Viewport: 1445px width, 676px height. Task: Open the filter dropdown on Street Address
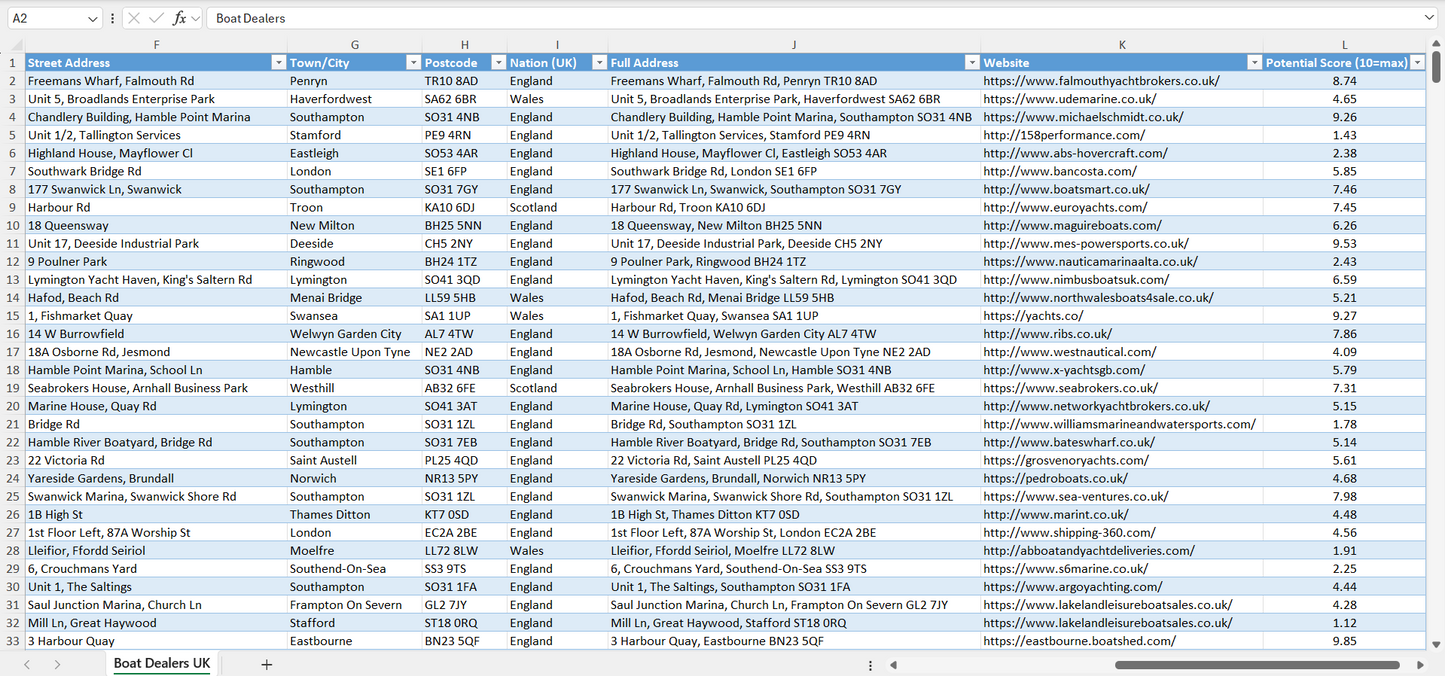(279, 62)
